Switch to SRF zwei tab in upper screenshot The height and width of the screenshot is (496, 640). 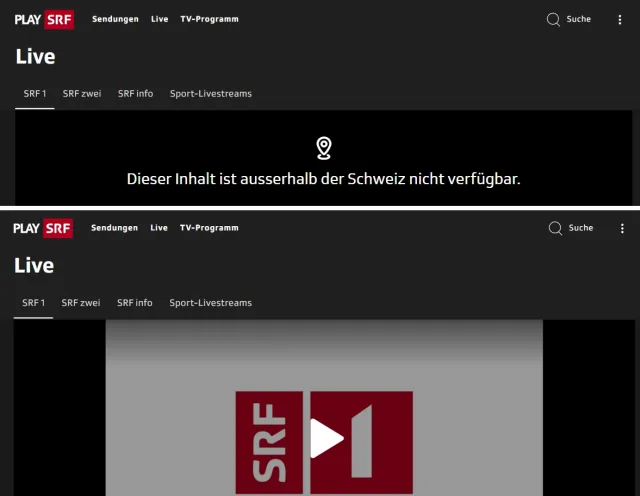pos(82,94)
